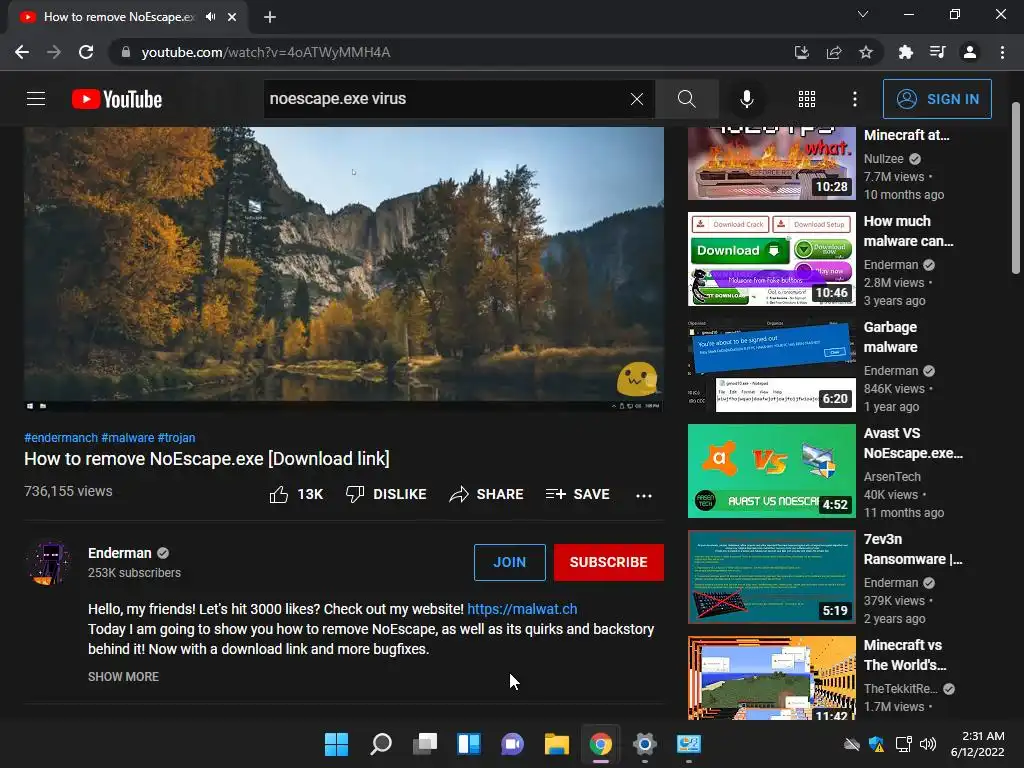Open Task View on the taskbar
Image resolution: width=1024 pixels, height=768 pixels.
tap(424, 744)
